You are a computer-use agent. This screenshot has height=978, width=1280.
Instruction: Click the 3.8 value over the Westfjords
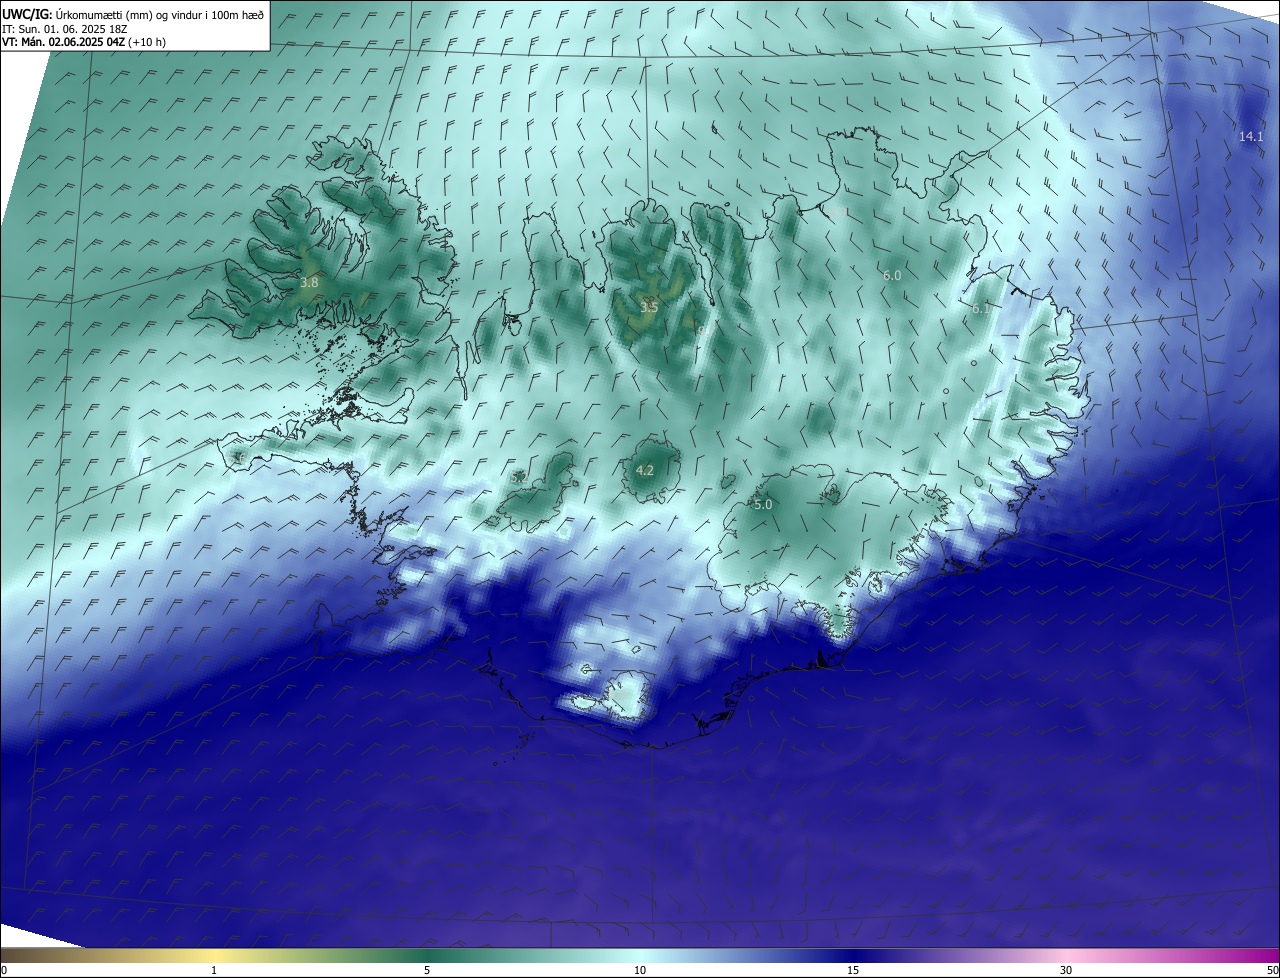pos(309,283)
